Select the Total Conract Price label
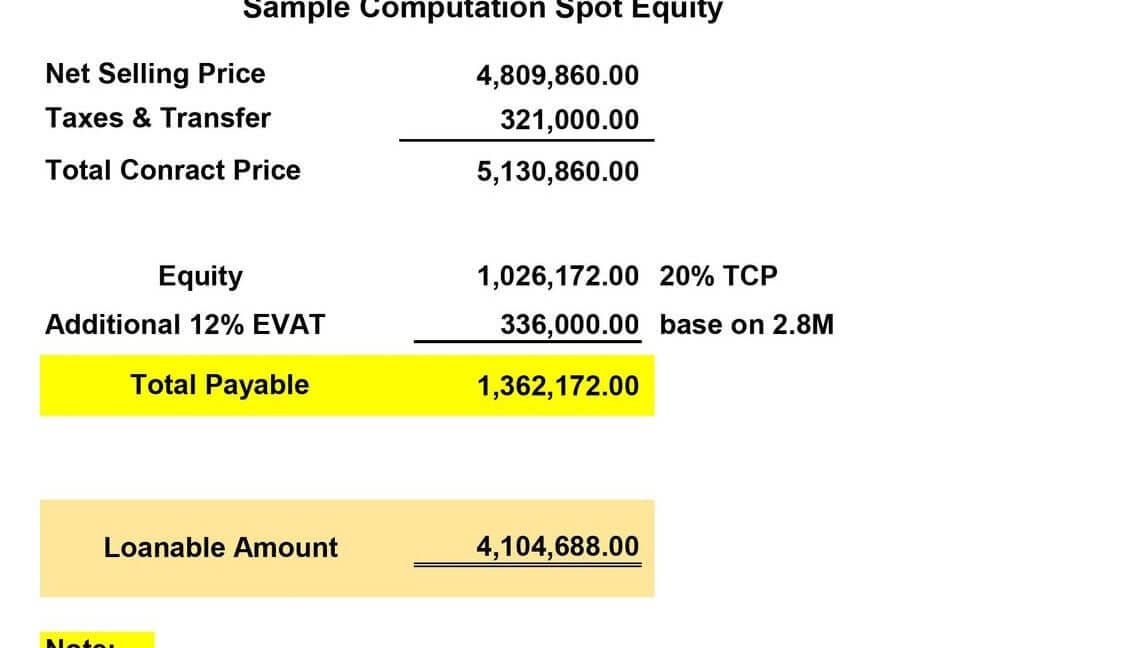The image size is (1131, 648). pos(172,170)
